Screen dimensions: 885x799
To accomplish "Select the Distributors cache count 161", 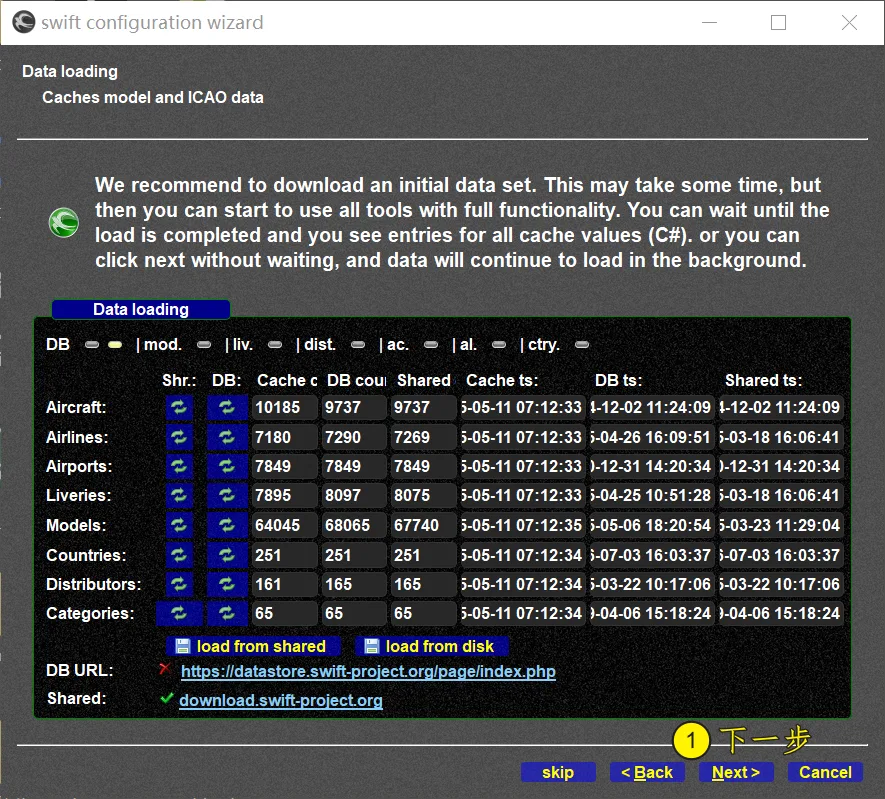I will point(284,584).
